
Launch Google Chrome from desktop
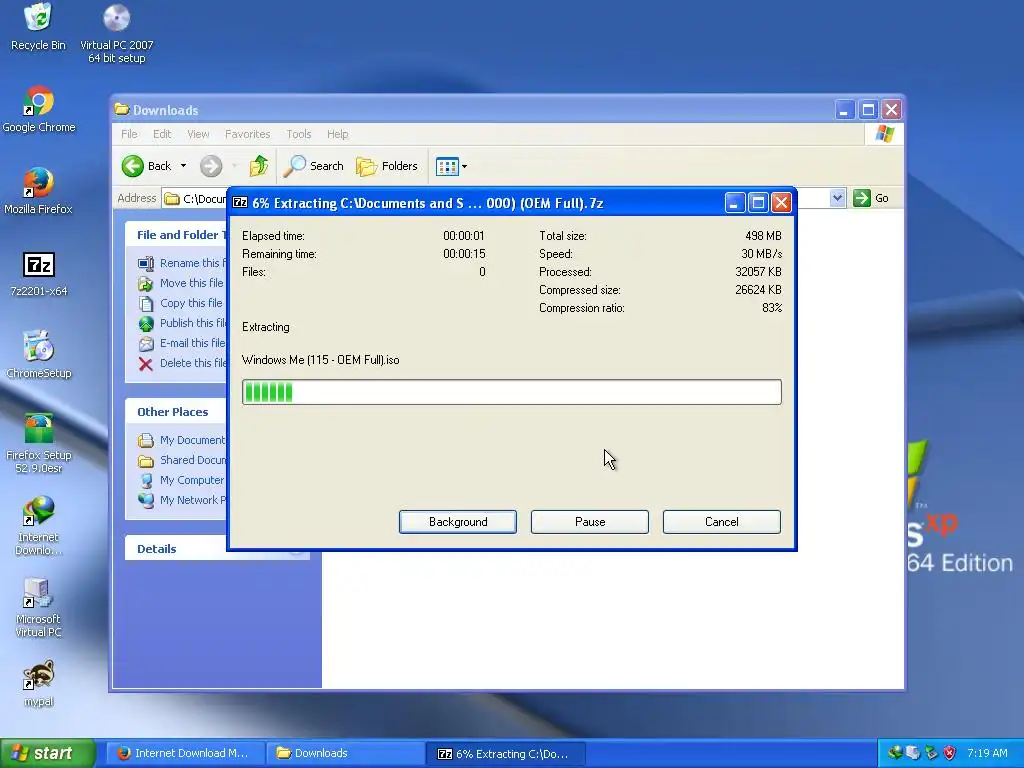click(39, 109)
